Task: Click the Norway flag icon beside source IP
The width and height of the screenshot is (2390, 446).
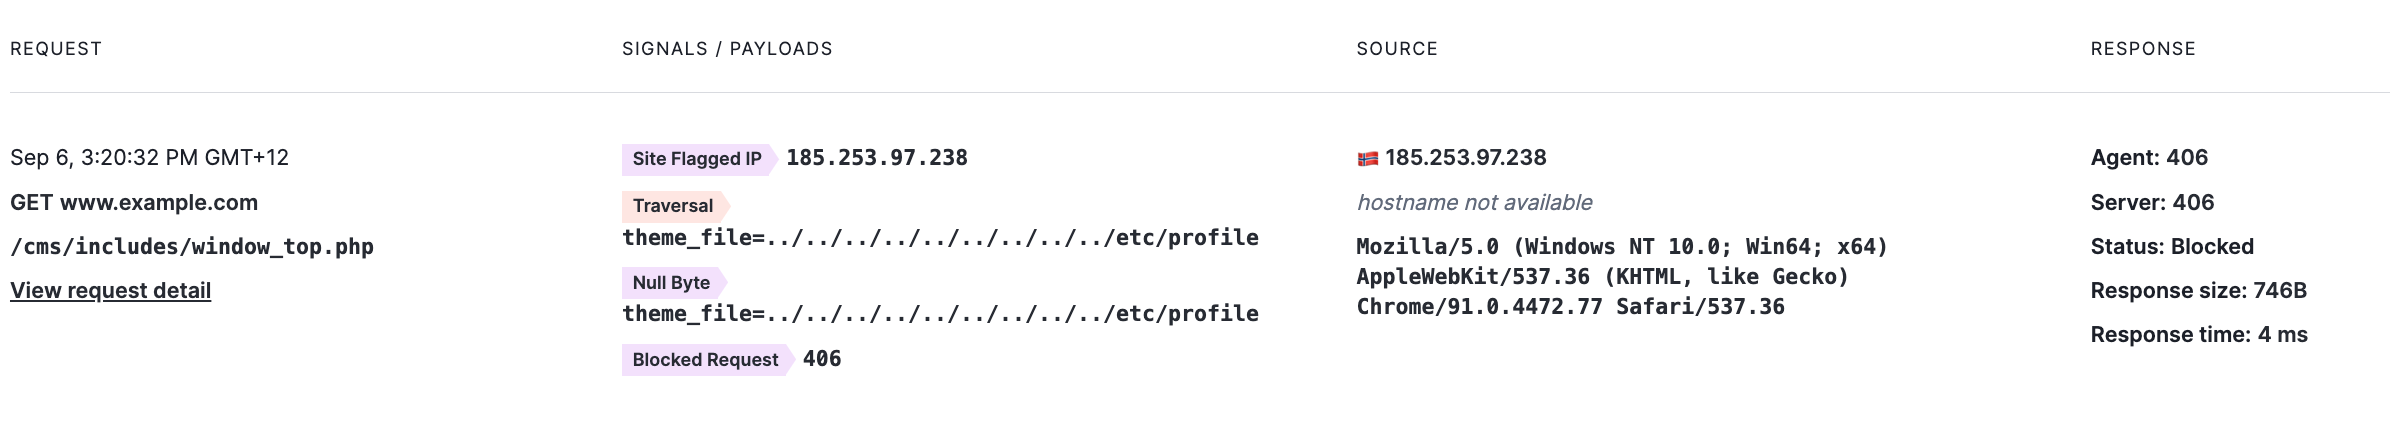Action: click(x=1367, y=158)
